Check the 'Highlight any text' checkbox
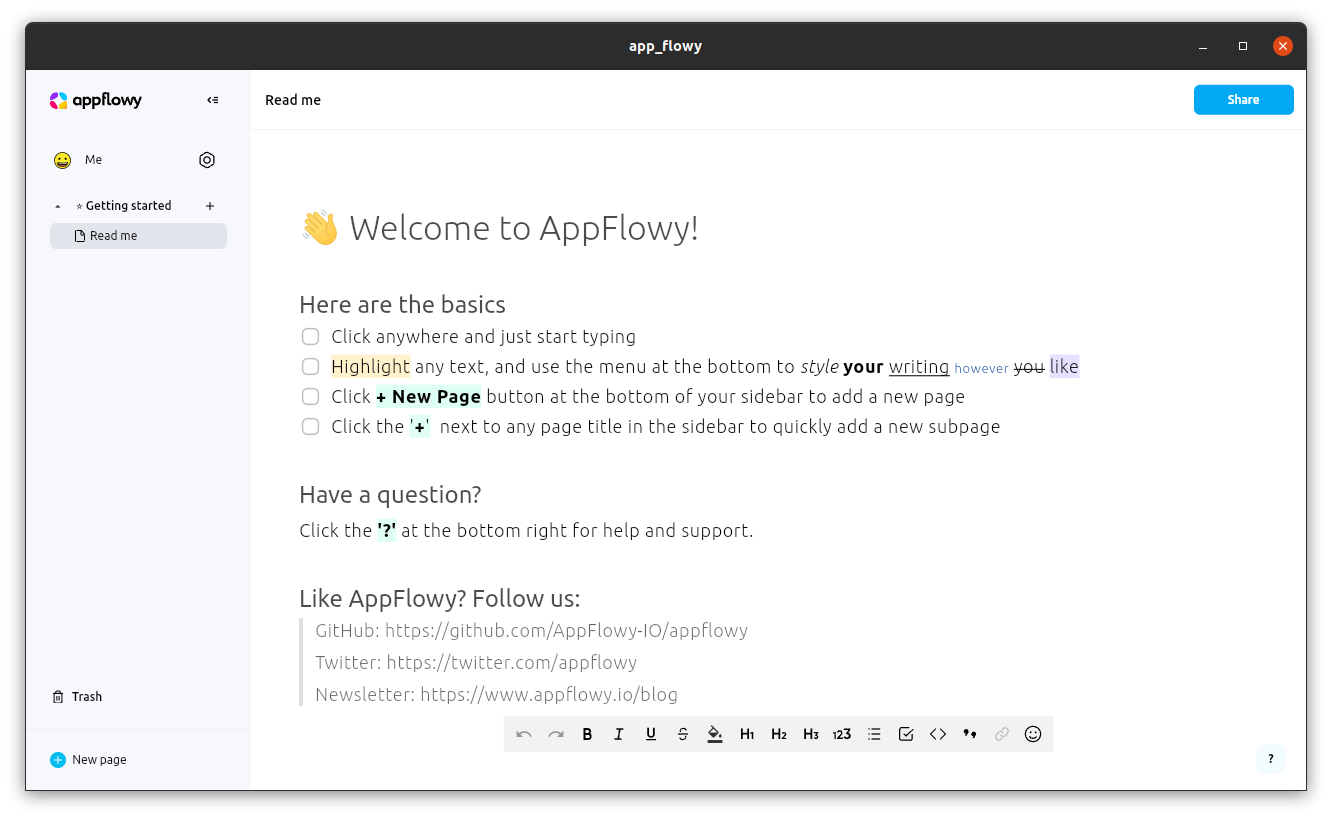 coord(310,366)
